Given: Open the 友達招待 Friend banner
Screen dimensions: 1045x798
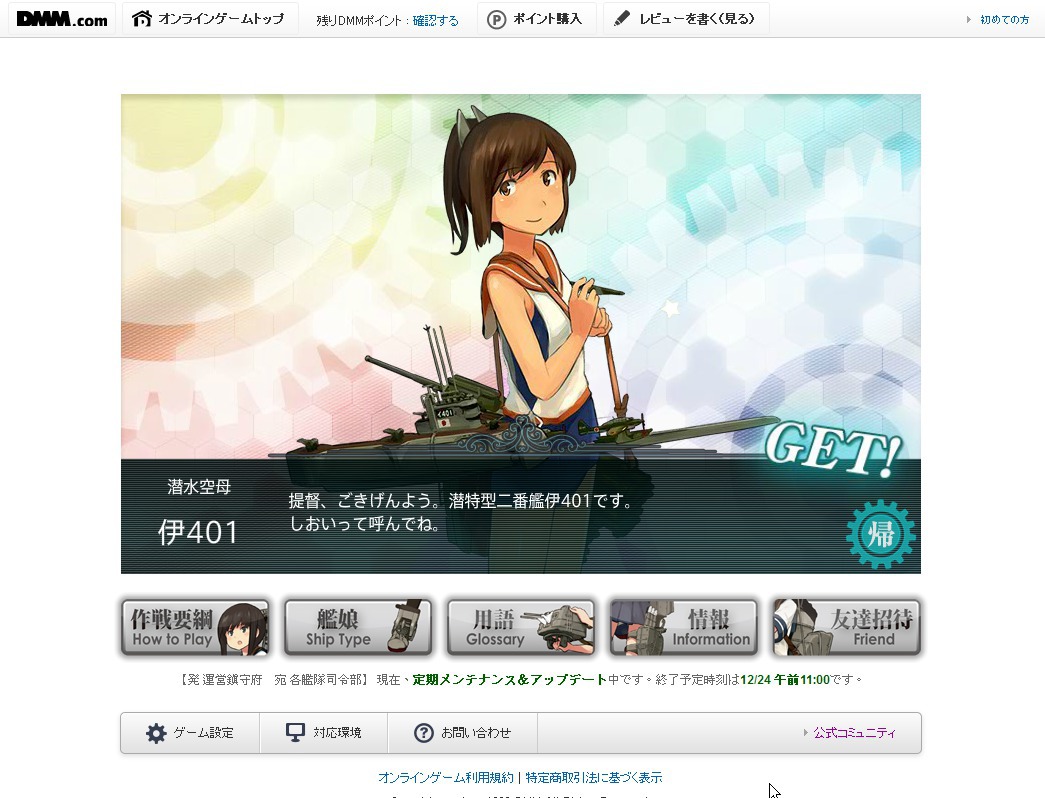Looking at the screenshot, I should (x=846, y=627).
